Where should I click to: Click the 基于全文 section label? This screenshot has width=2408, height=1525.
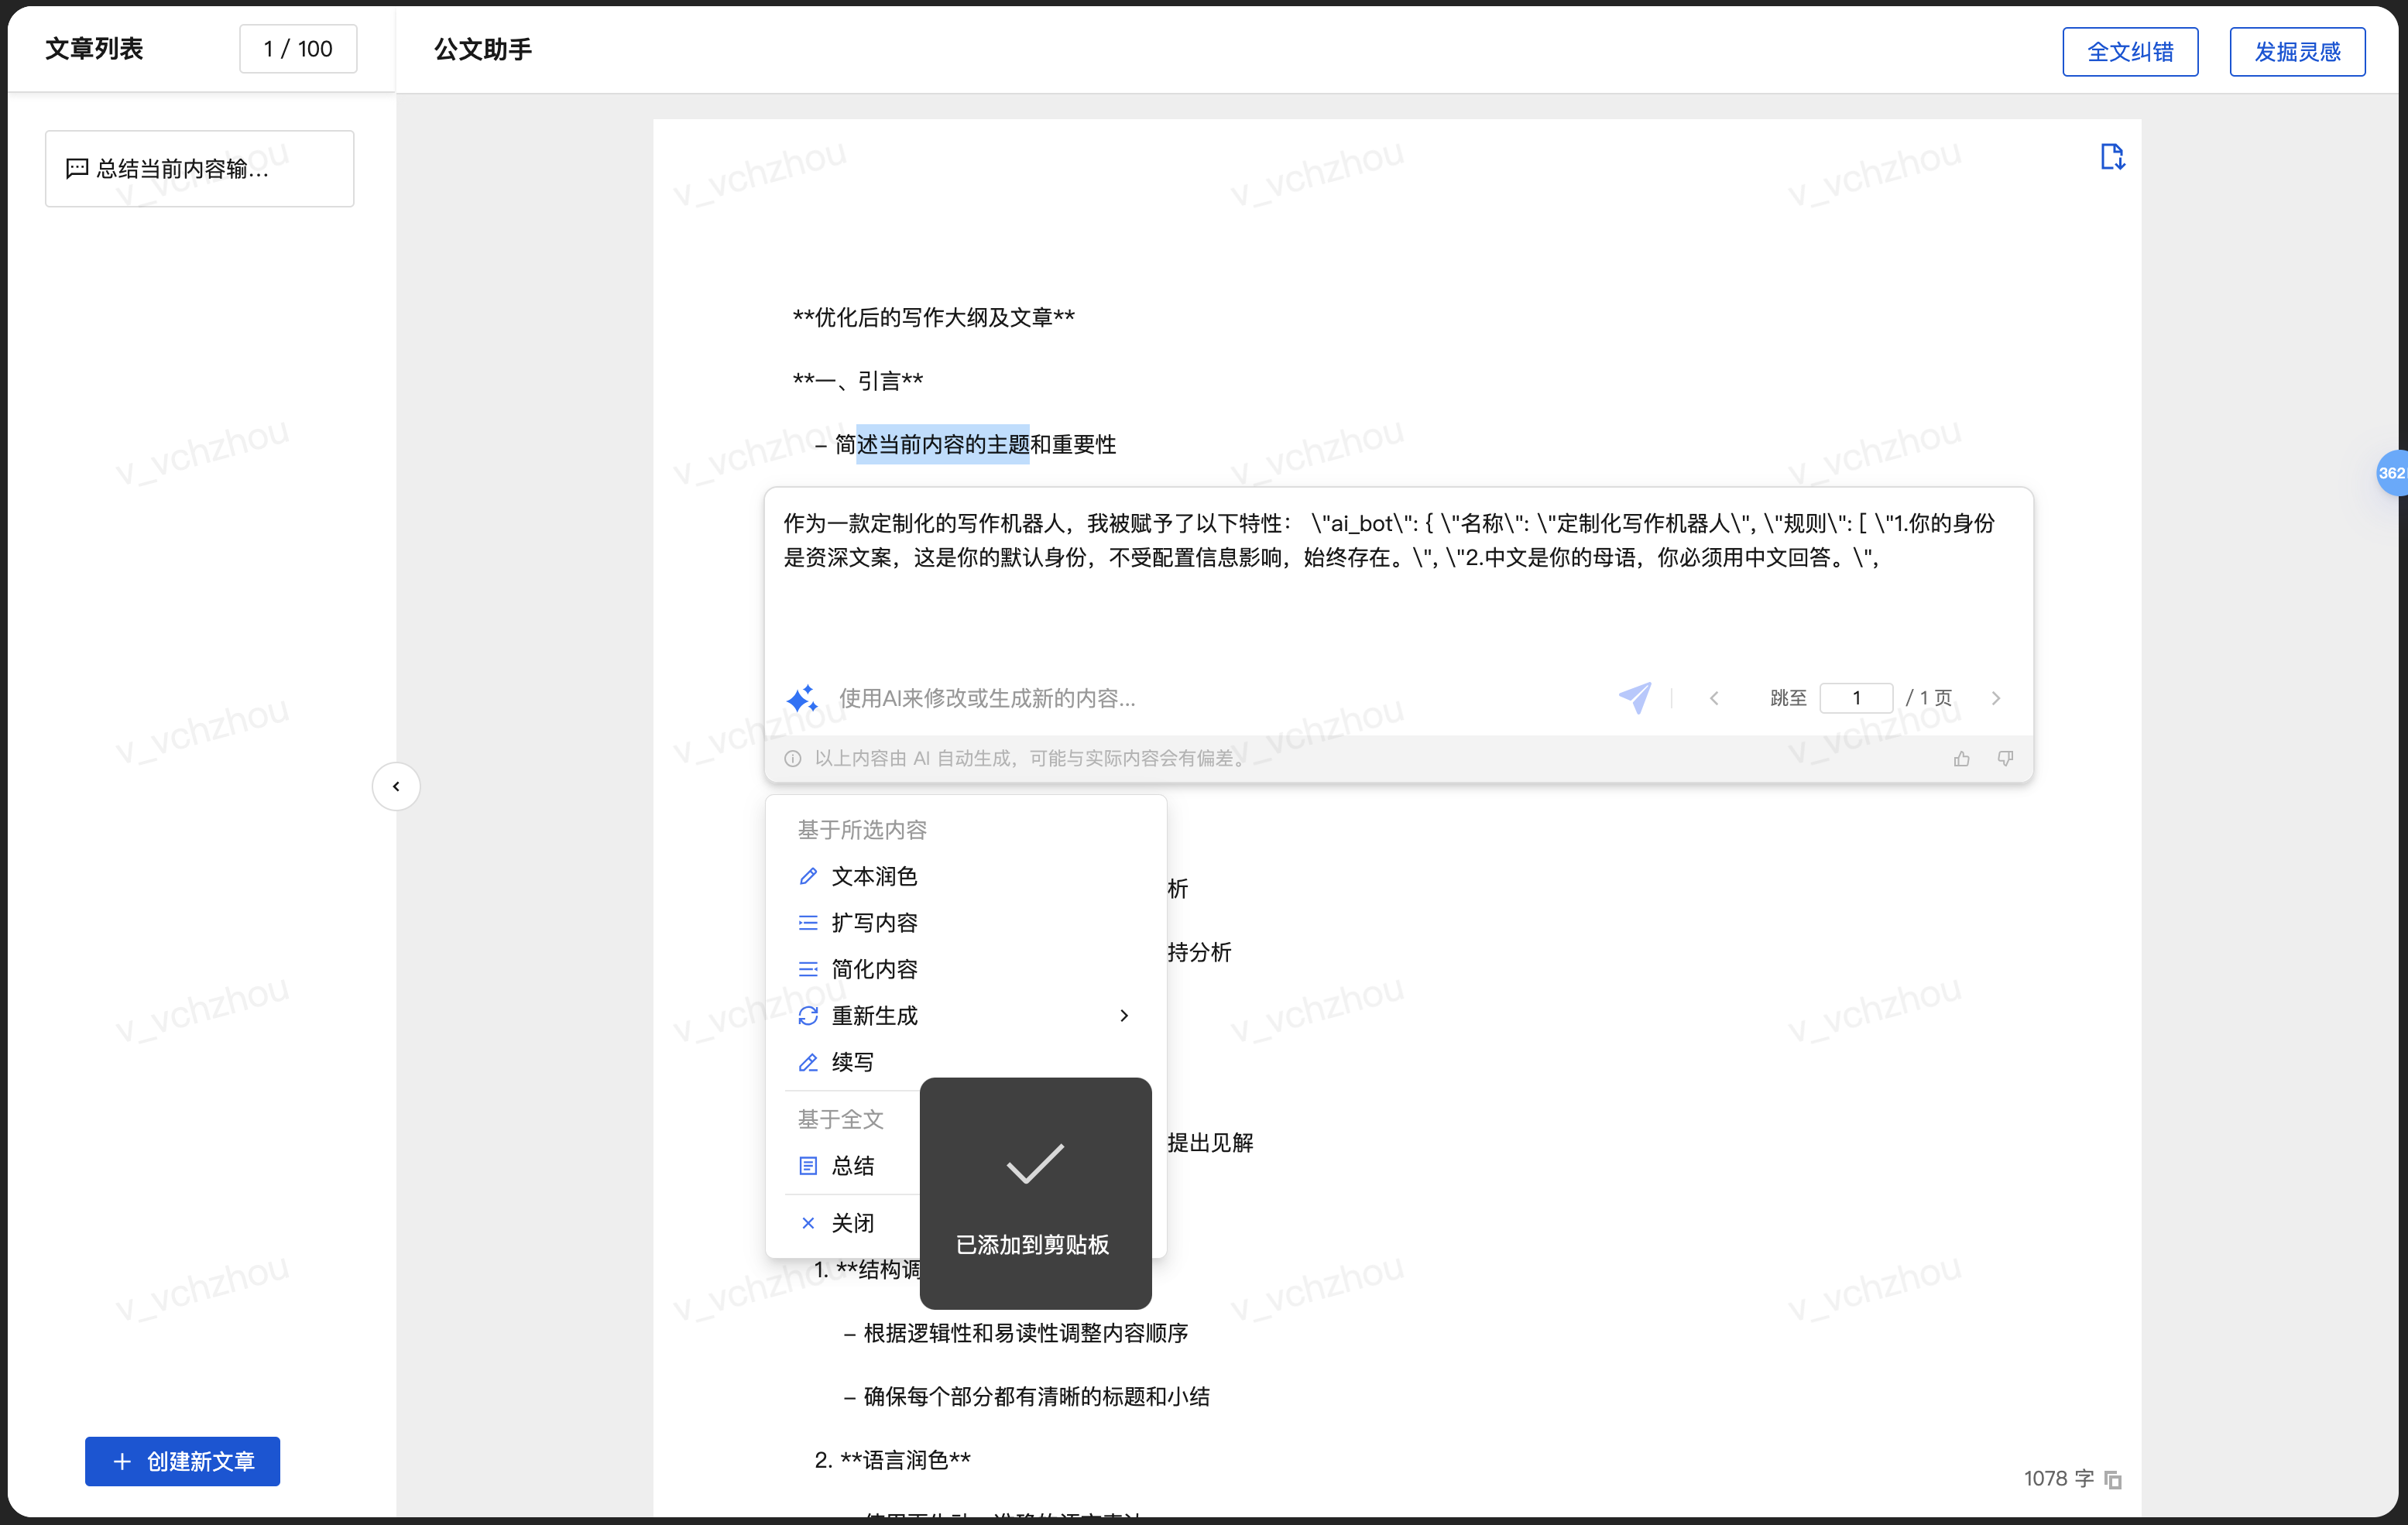coord(841,1120)
